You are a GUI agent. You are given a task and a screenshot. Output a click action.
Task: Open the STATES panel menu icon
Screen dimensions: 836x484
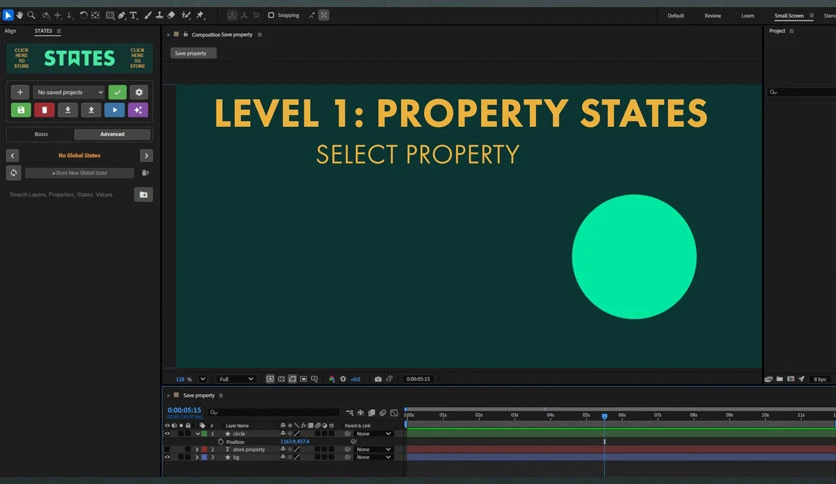59,31
